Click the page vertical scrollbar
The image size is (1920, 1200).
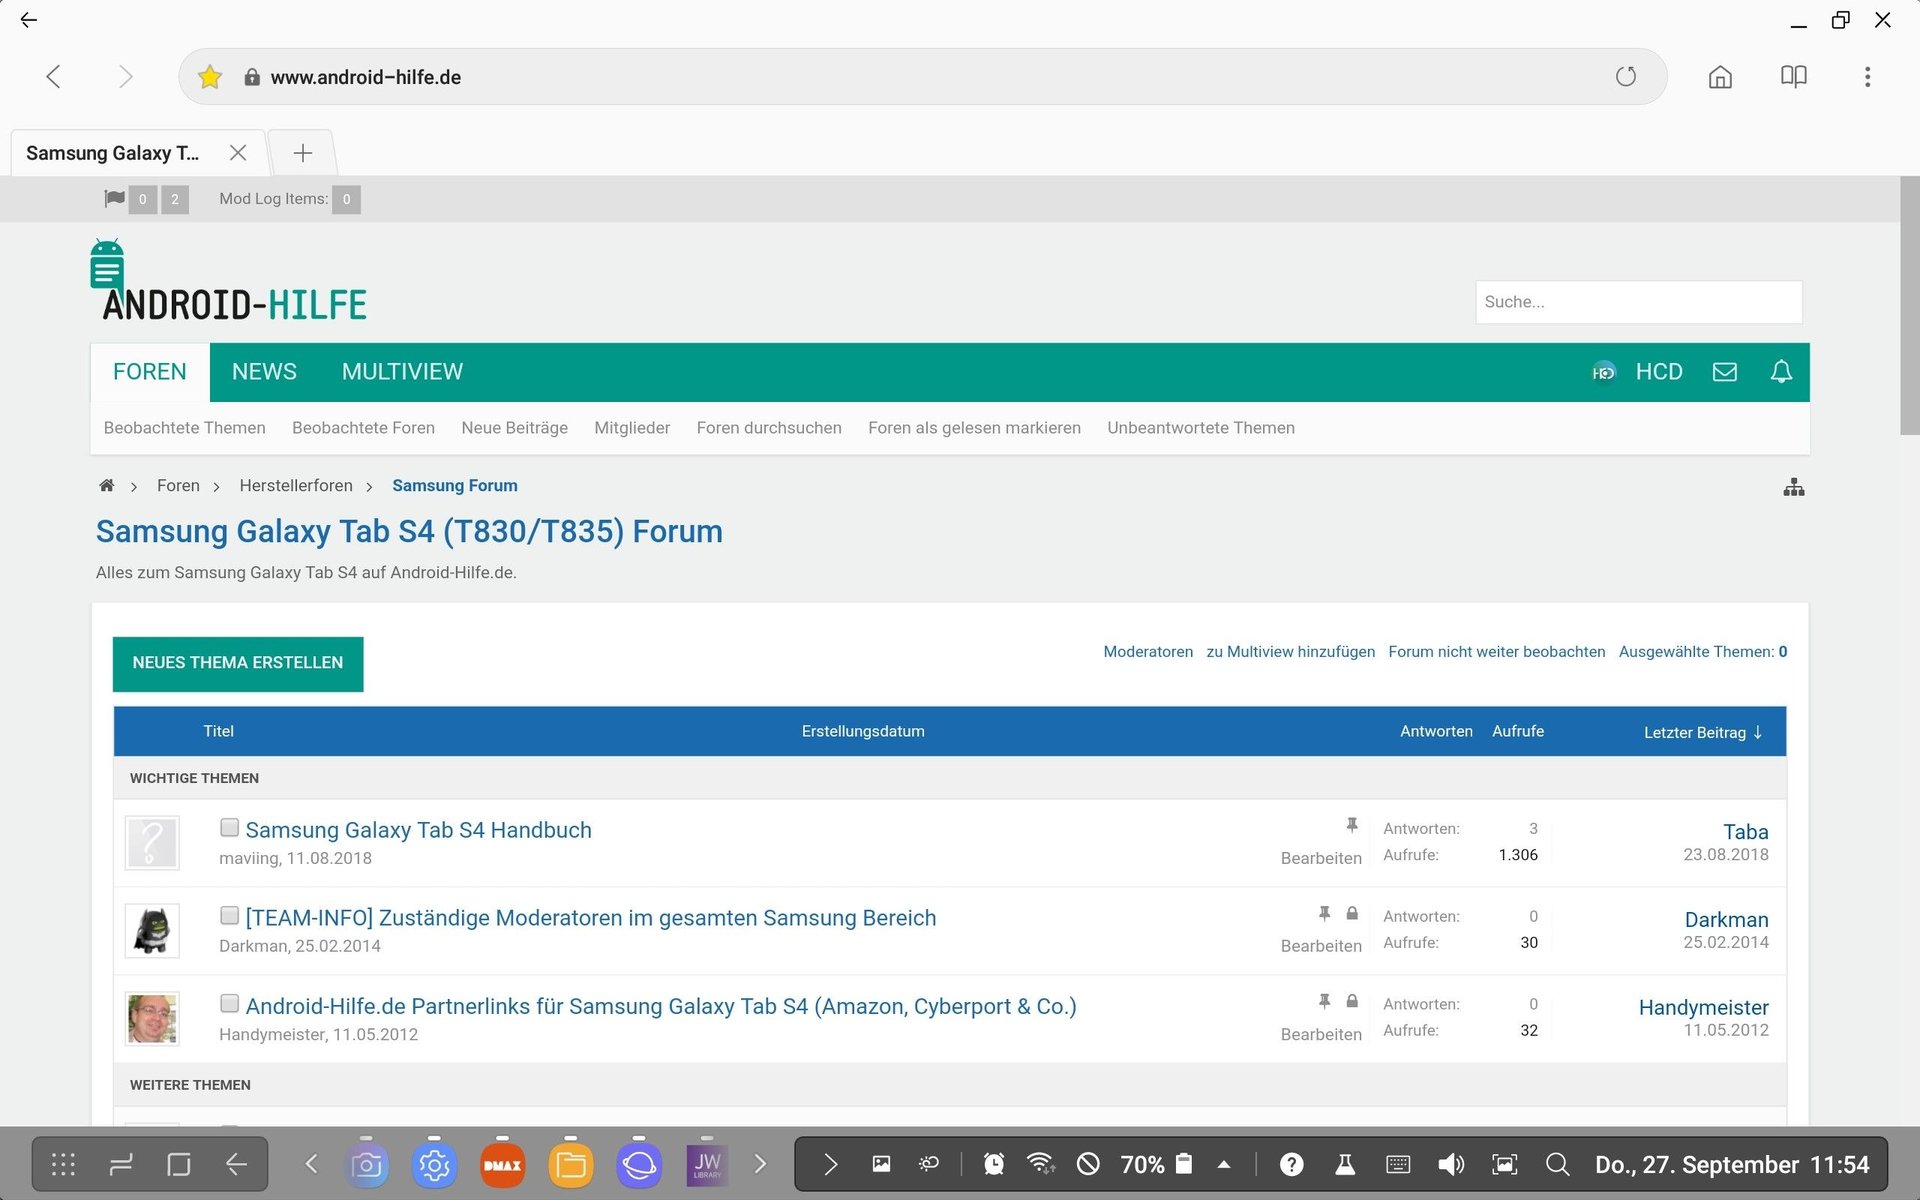tap(1909, 306)
